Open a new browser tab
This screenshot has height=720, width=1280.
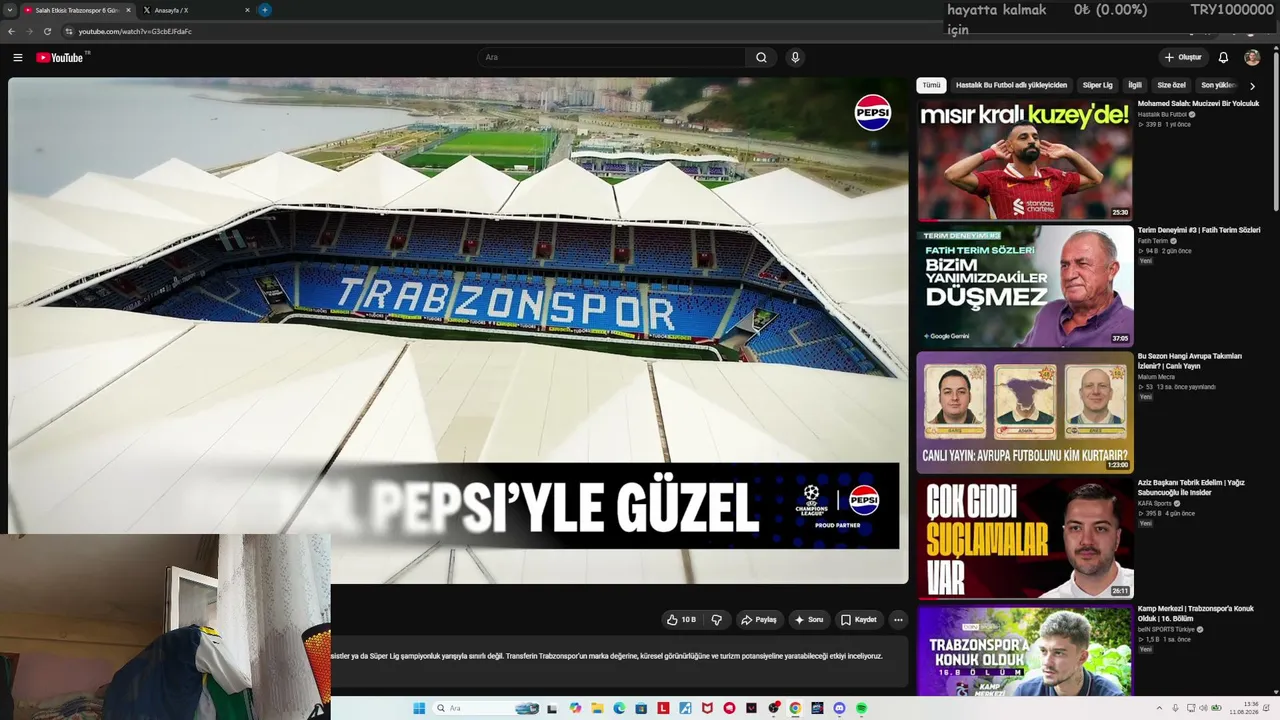[264, 10]
